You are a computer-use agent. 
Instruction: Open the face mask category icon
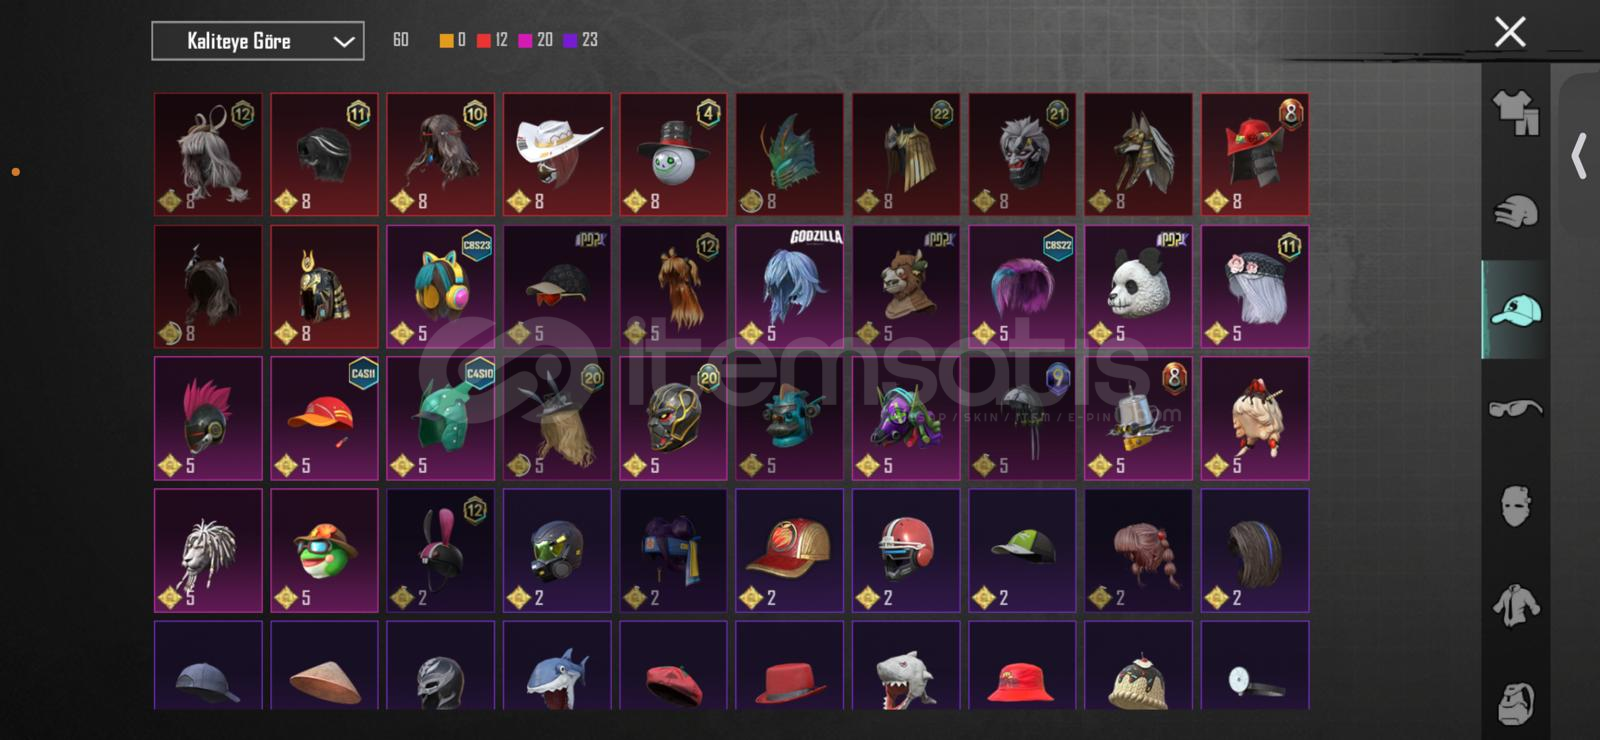coord(1516,506)
